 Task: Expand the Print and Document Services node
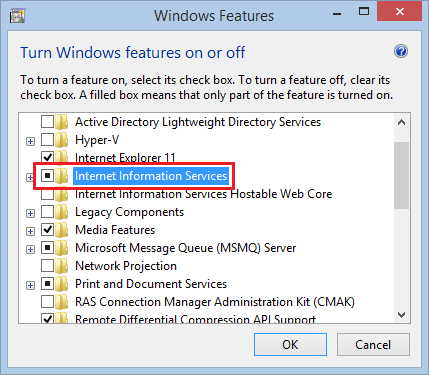coord(30,285)
